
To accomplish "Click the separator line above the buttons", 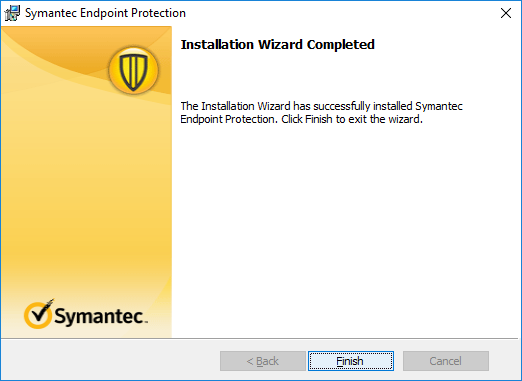I will [261, 339].
